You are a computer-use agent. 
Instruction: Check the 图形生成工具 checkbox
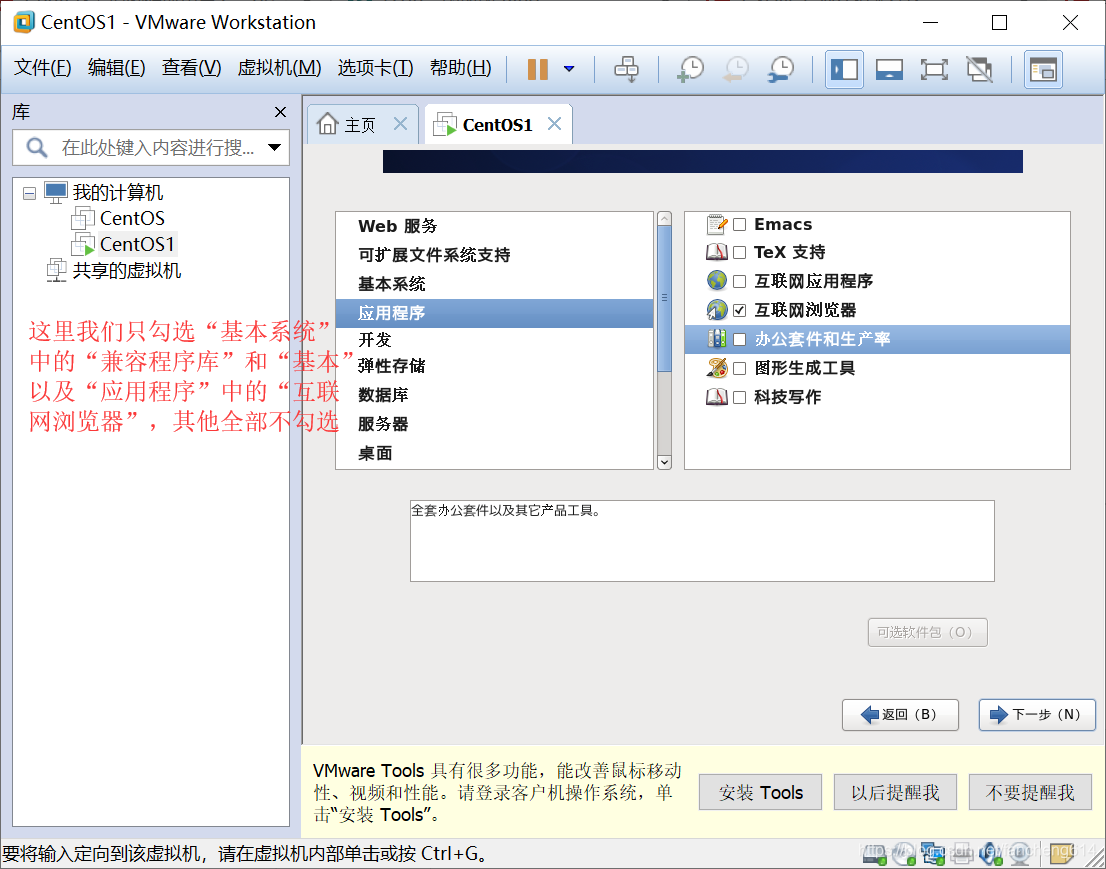click(739, 368)
